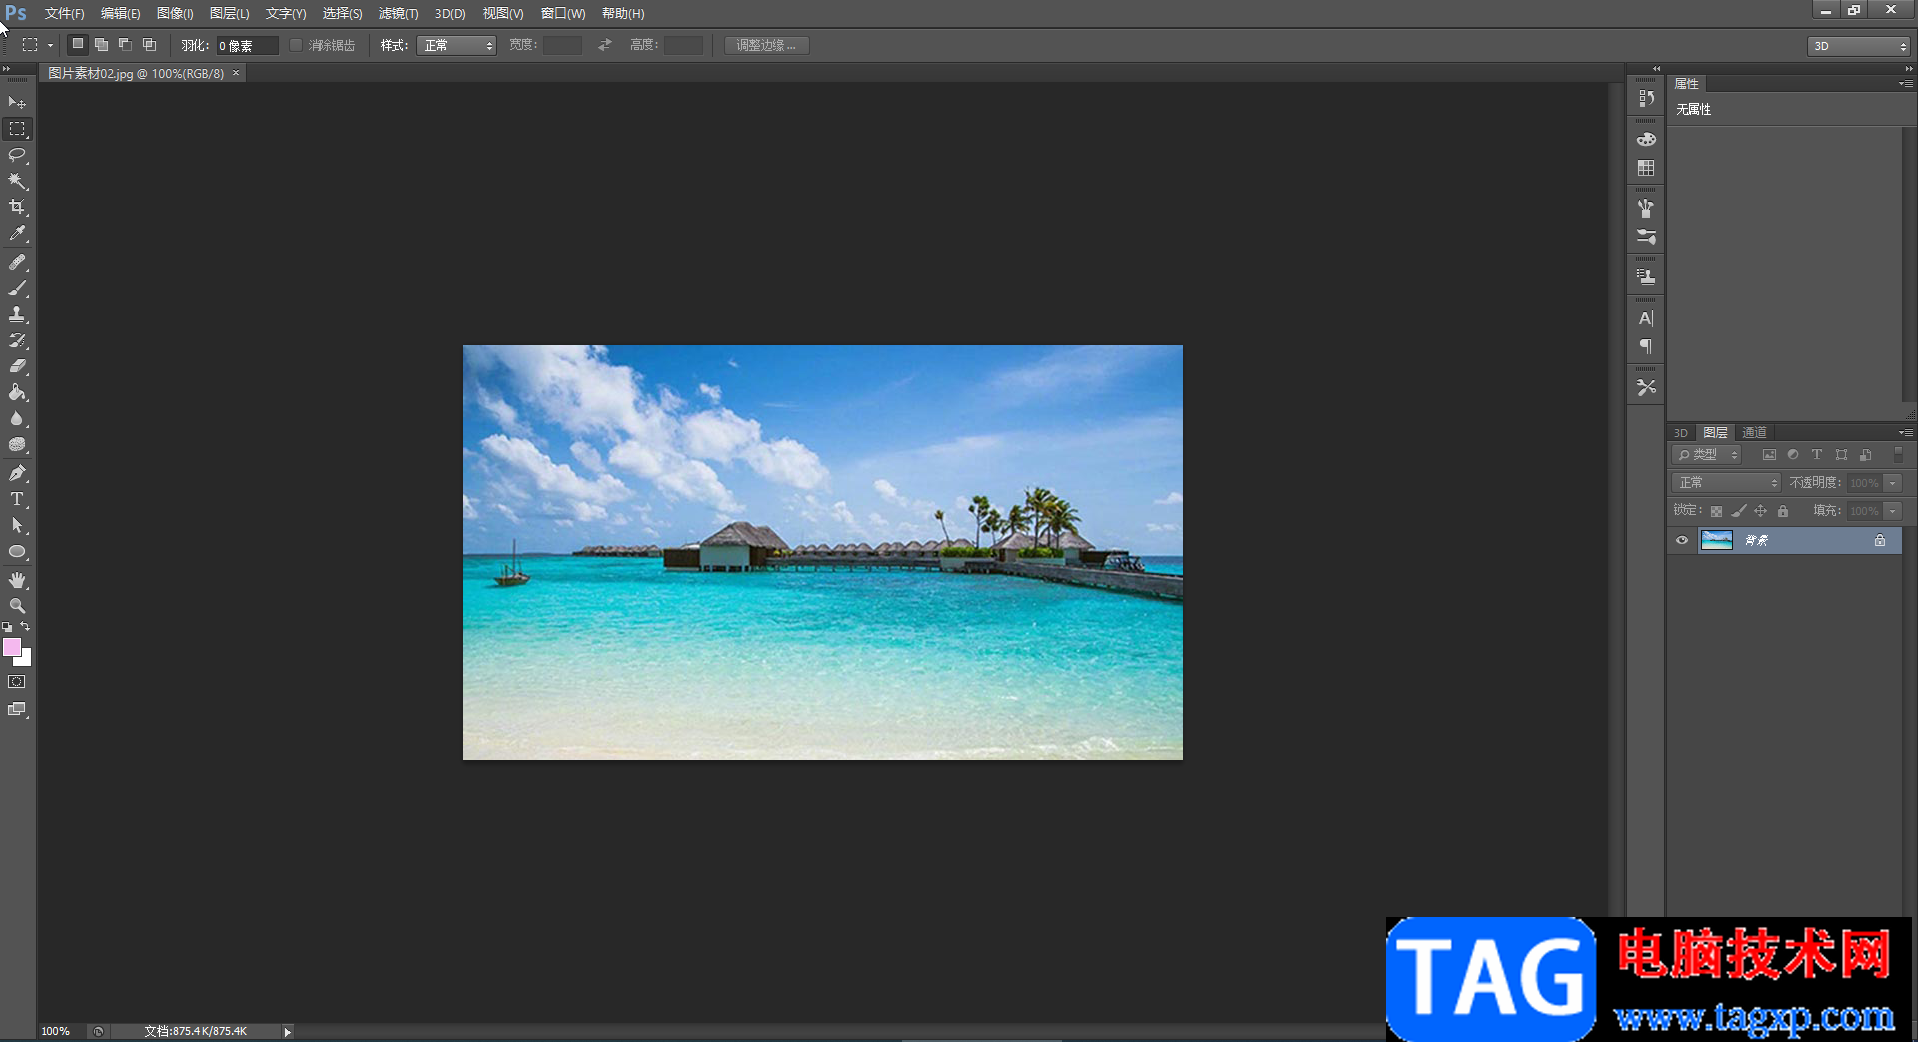This screenshot has width=1918, height=1042.
Task: Choose Add to Selection mode
Action: [101, 44]
